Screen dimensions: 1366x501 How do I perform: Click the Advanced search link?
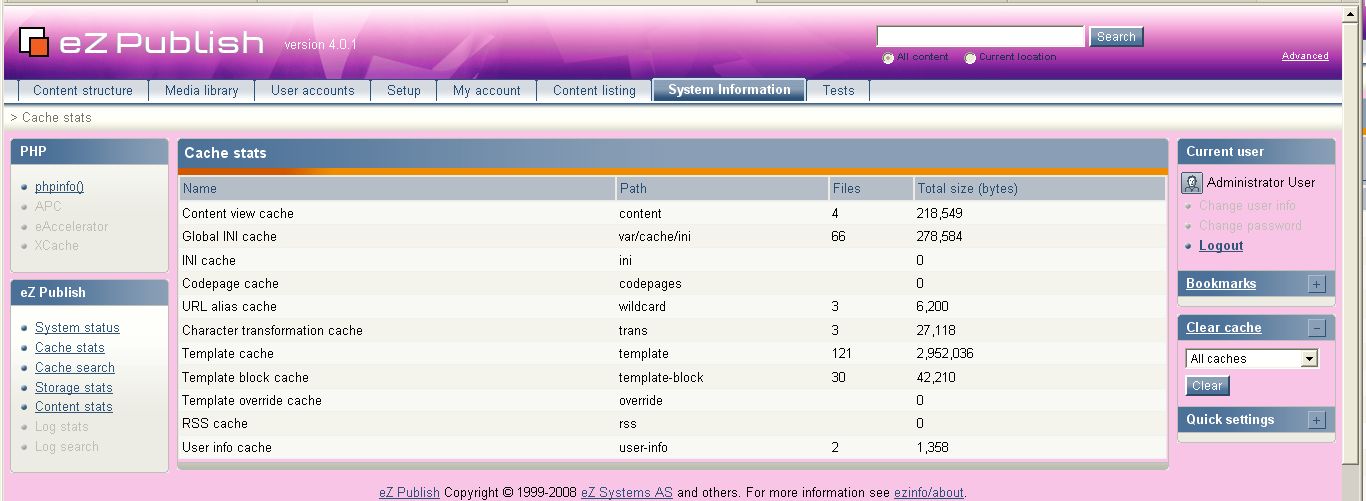[1305, 56]
